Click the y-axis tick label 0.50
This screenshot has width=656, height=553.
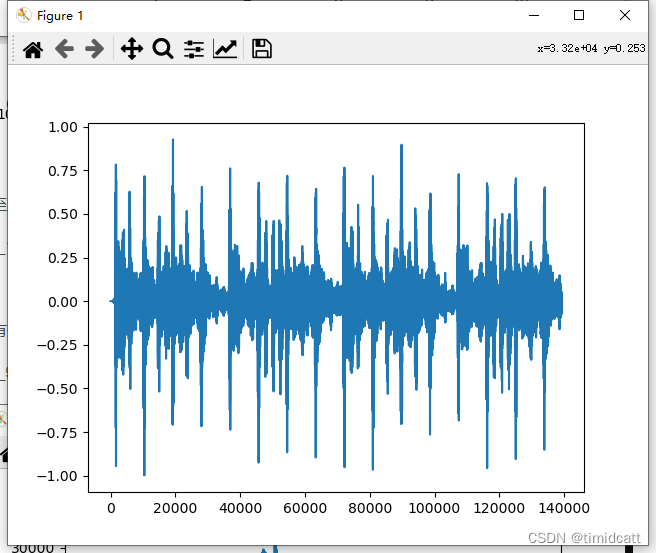[x=63, y=214]
